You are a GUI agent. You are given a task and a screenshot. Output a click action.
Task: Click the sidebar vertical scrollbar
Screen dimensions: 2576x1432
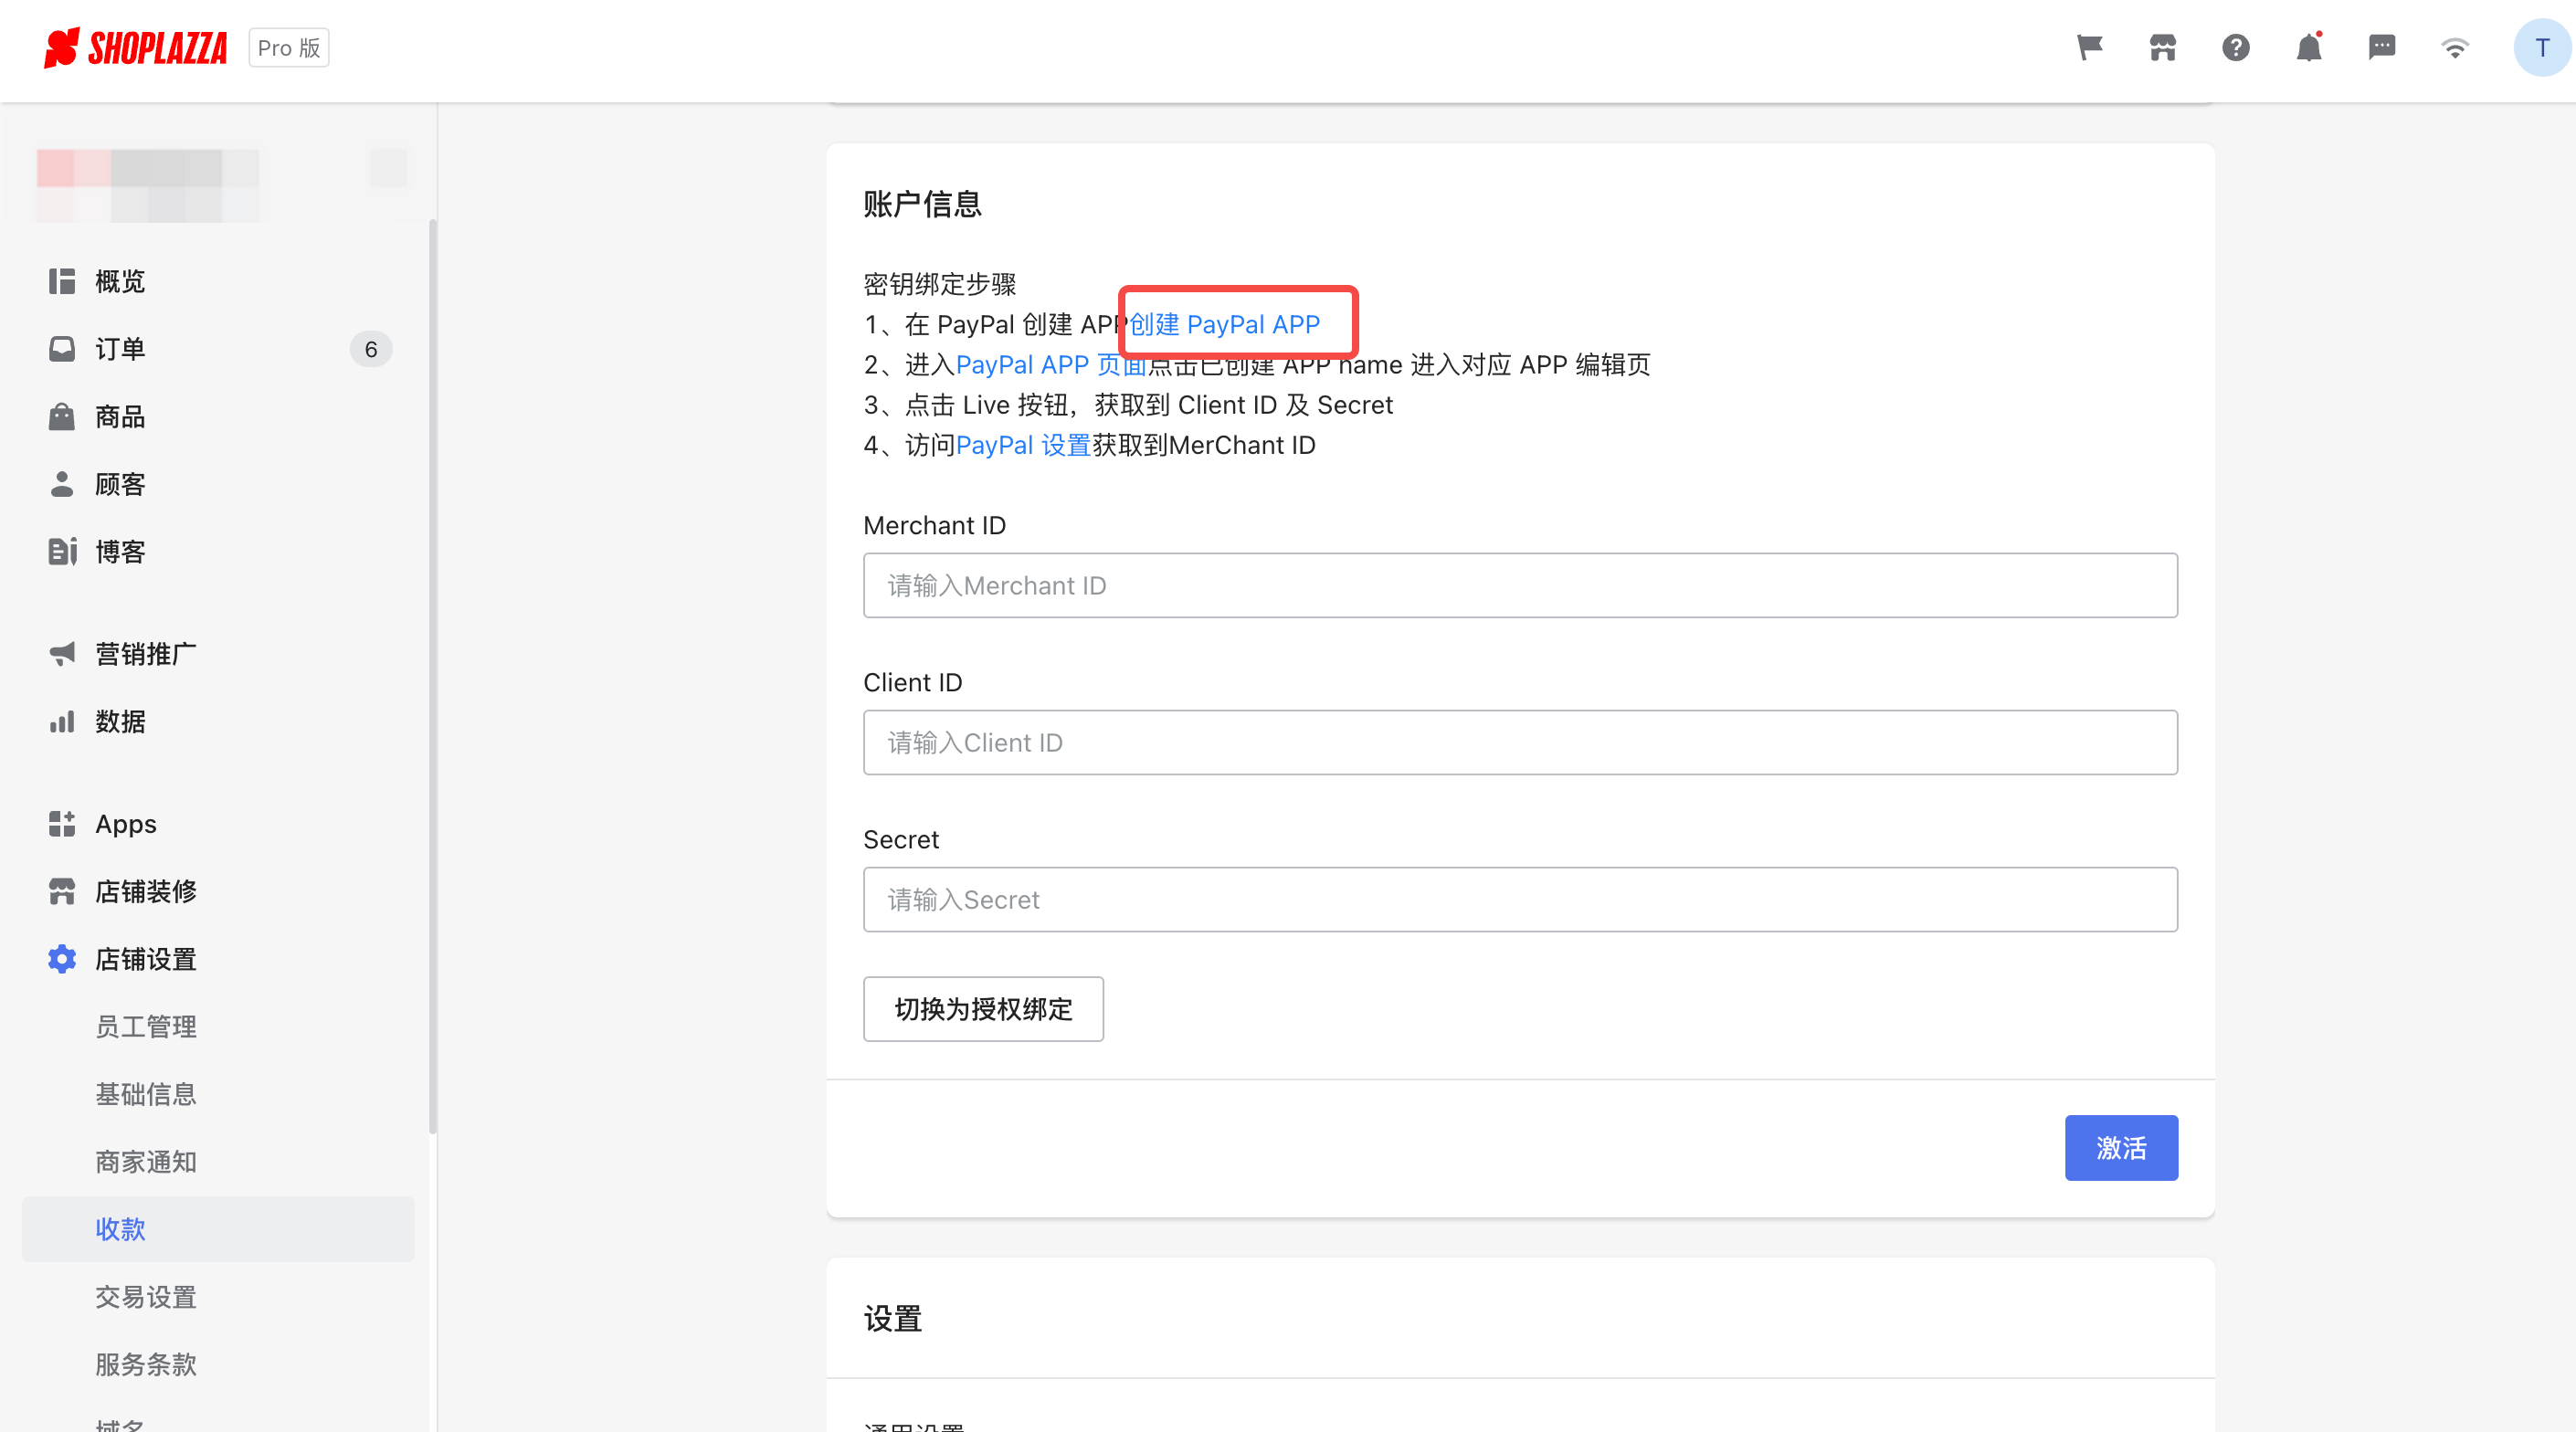coord(433,677)
